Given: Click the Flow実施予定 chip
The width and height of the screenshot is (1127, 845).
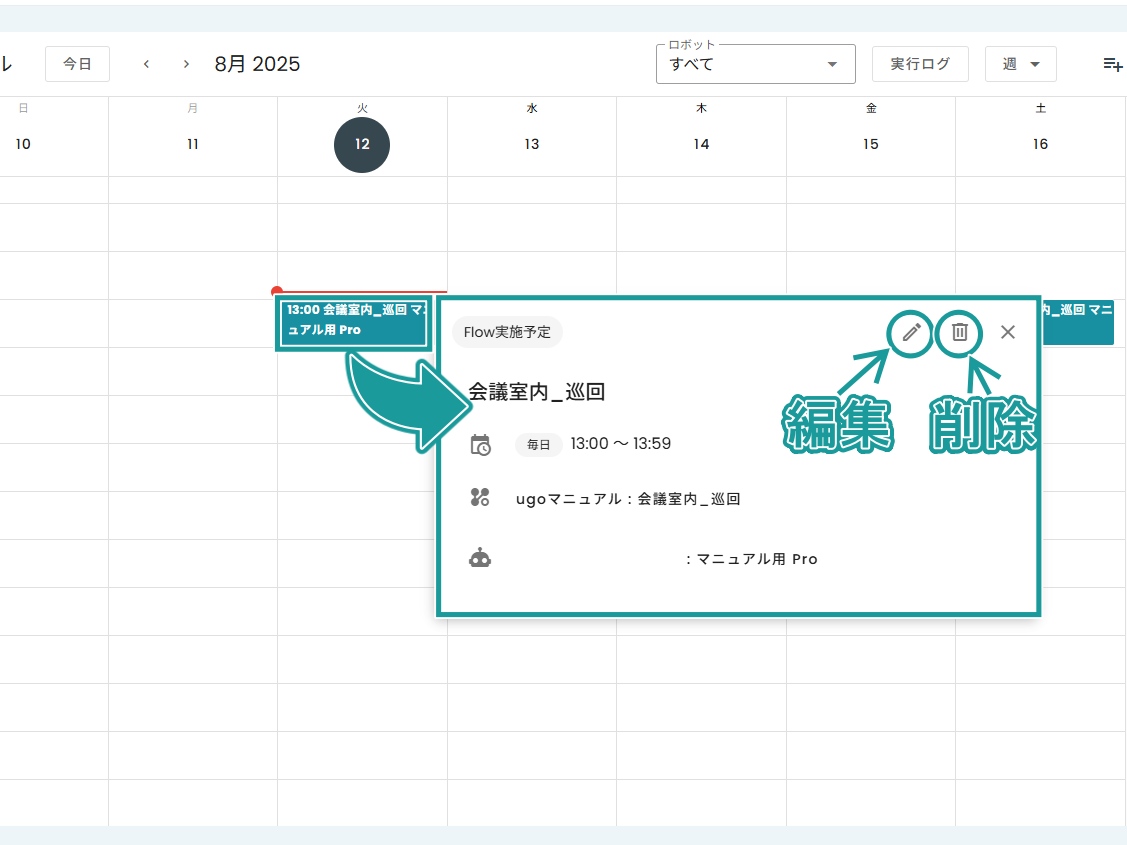Looking at the screenshot, I should click(x=507, y=332).
